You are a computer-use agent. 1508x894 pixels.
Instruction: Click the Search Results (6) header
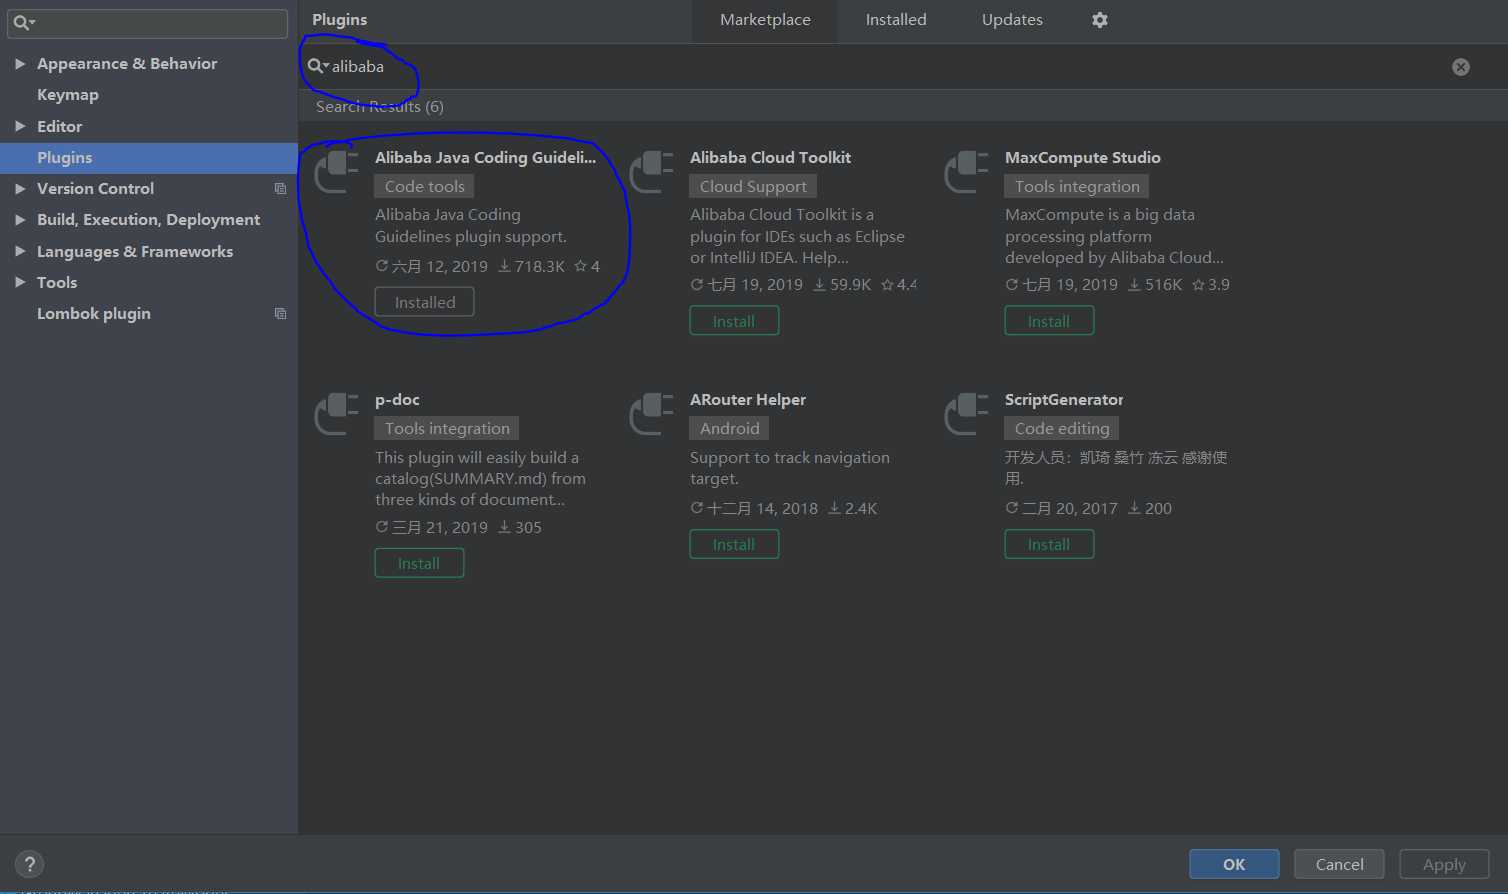[380, 106]
